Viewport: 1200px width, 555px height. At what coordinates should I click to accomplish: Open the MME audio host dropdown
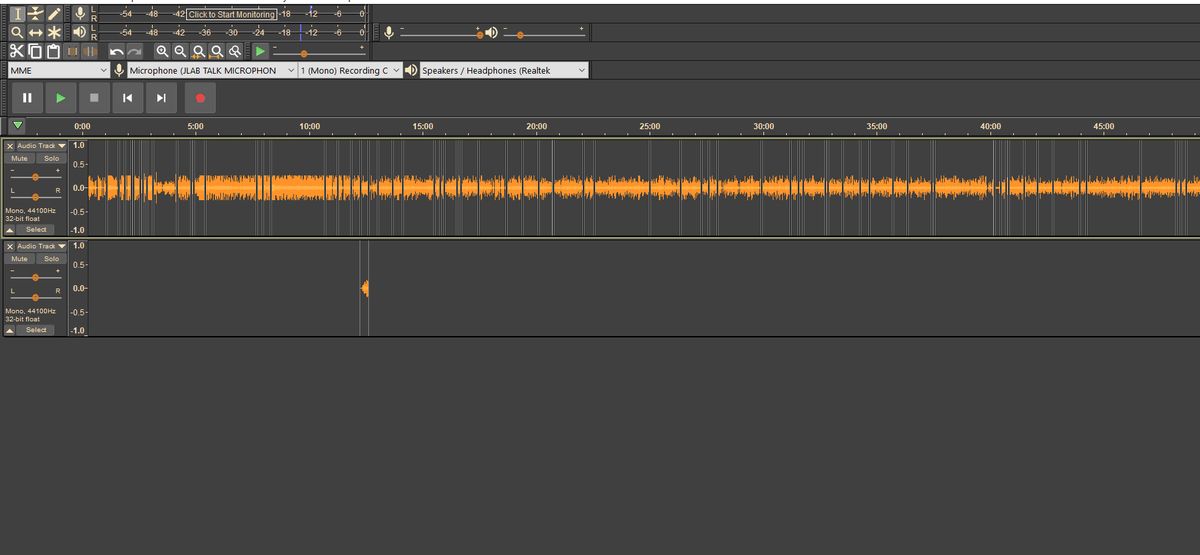pyautogui.click(x=59, y=71)
